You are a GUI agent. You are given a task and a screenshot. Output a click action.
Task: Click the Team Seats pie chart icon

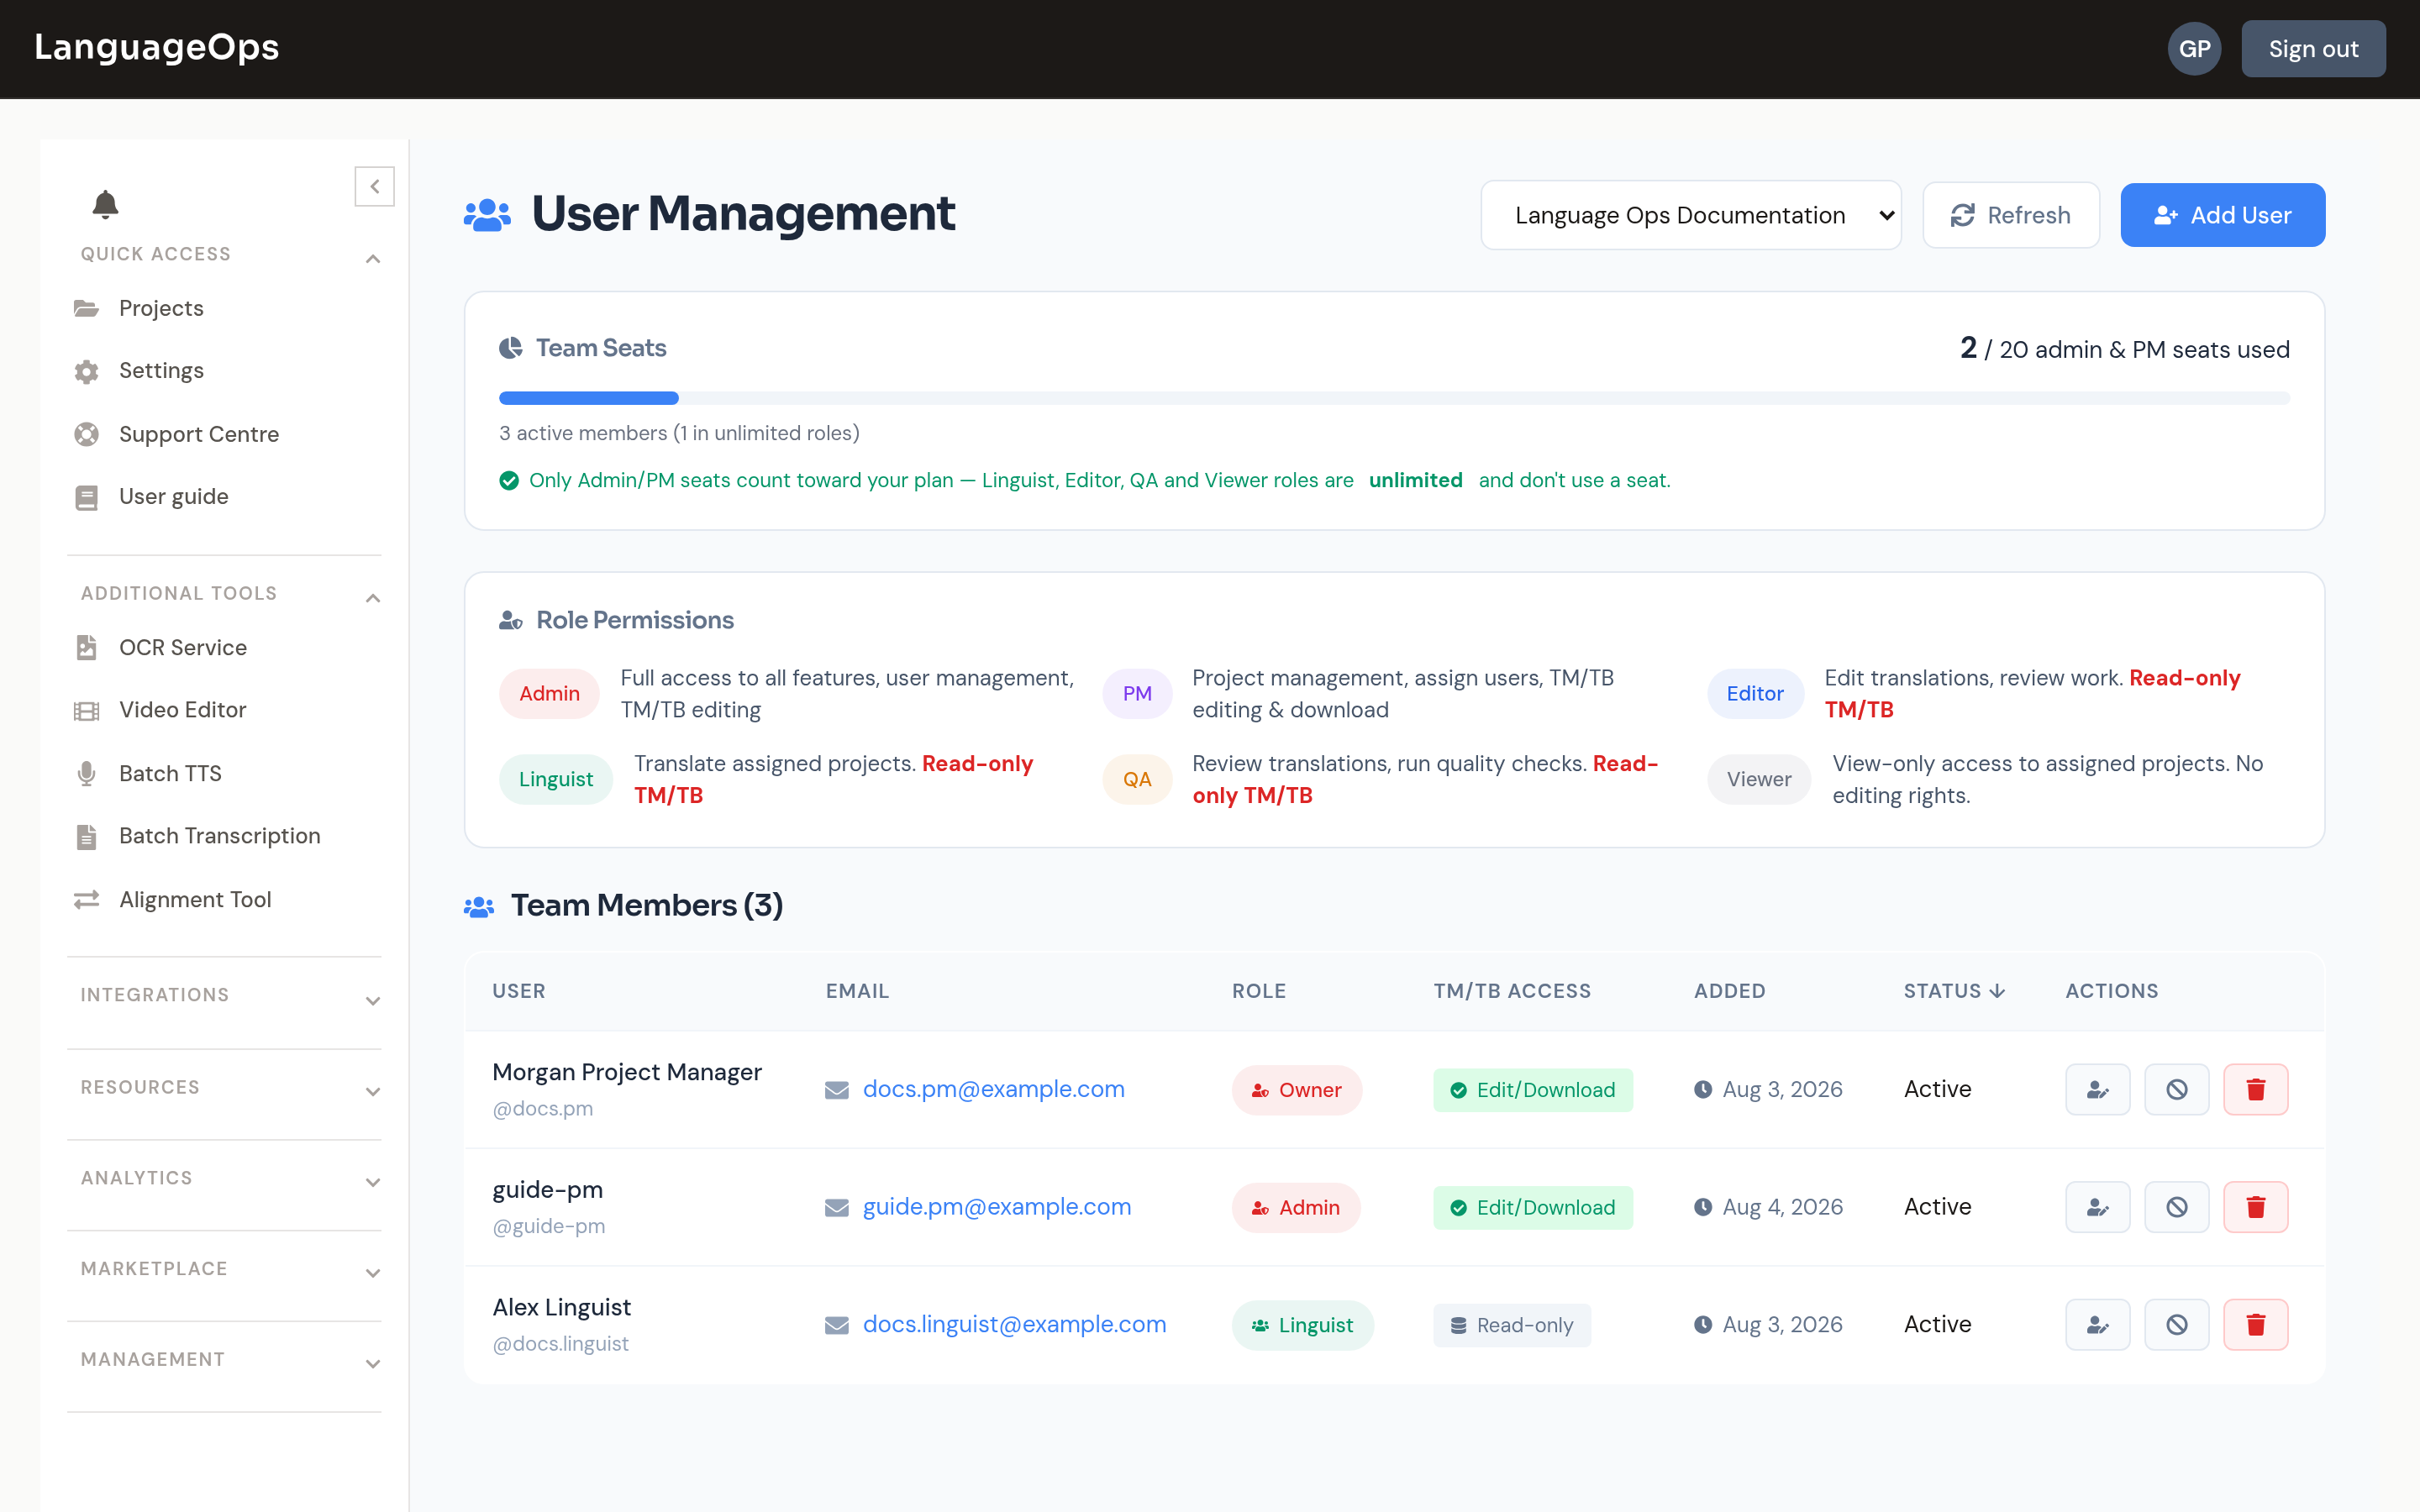coord(511,348)
